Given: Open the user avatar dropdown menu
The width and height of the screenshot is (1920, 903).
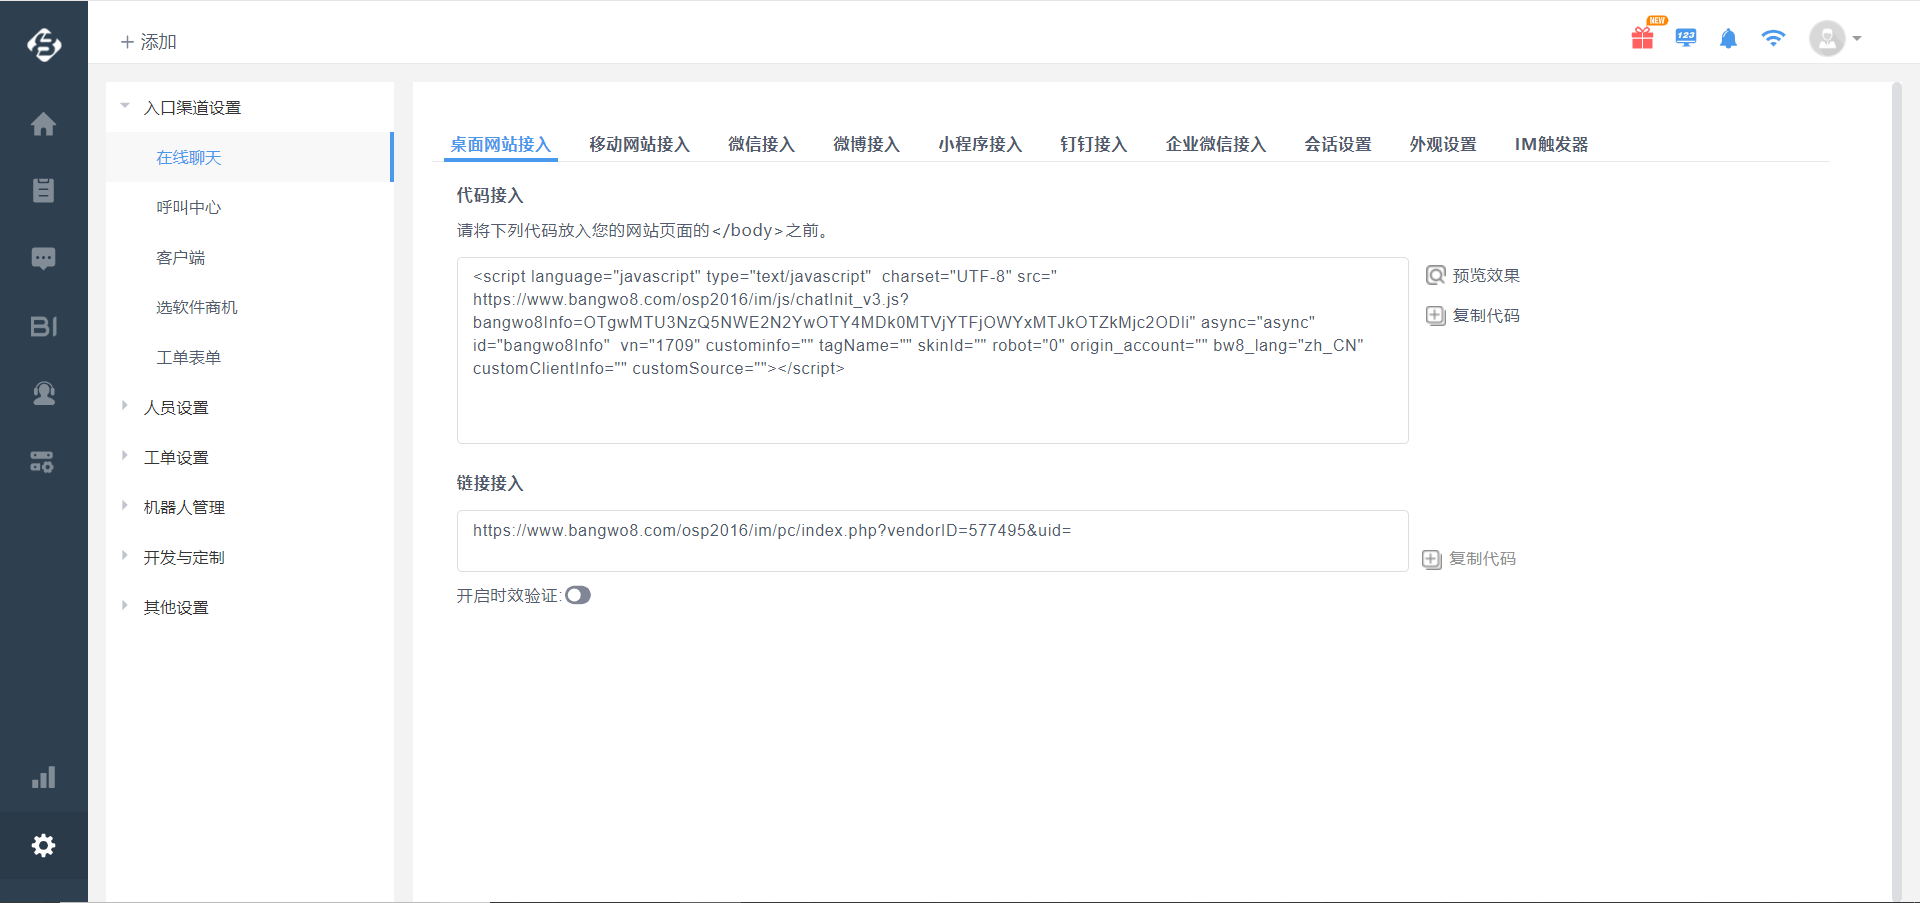Looking at the screenshot, I should [1835, 39].
